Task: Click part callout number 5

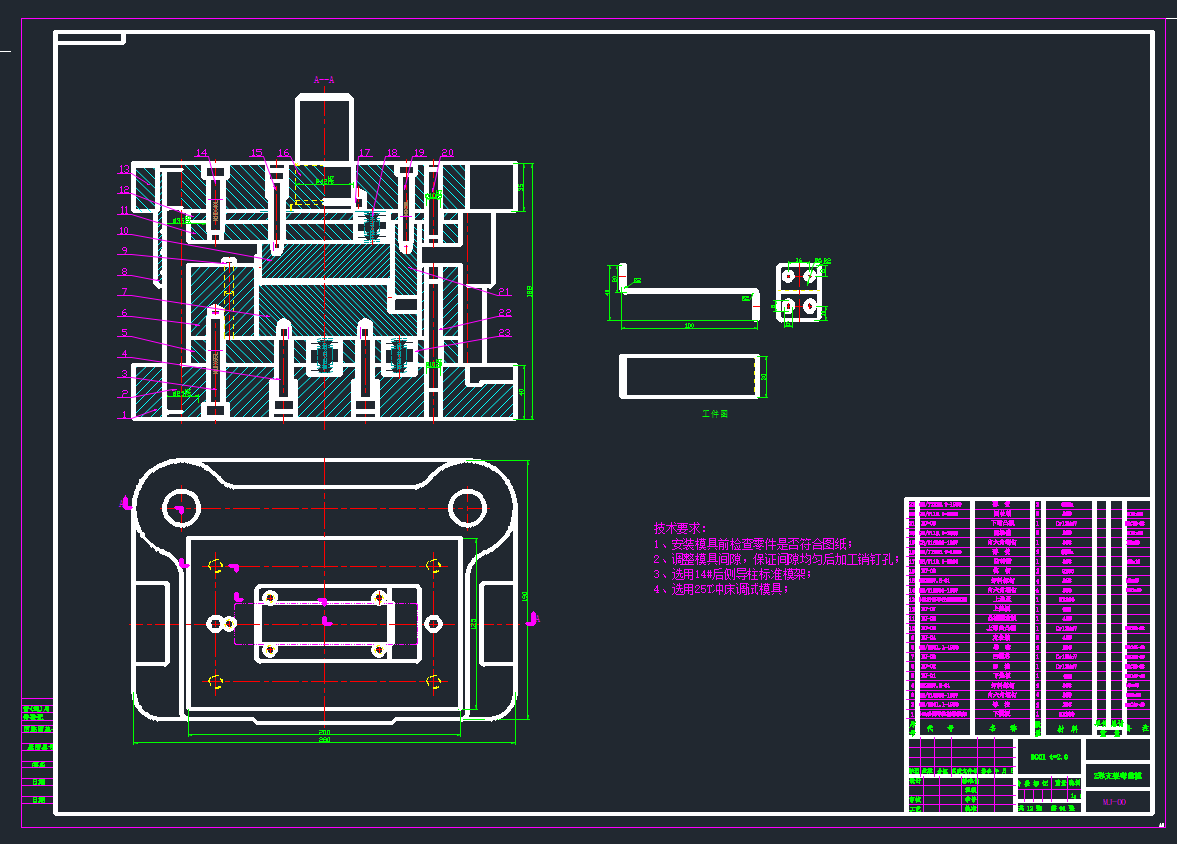Action: 125,333
